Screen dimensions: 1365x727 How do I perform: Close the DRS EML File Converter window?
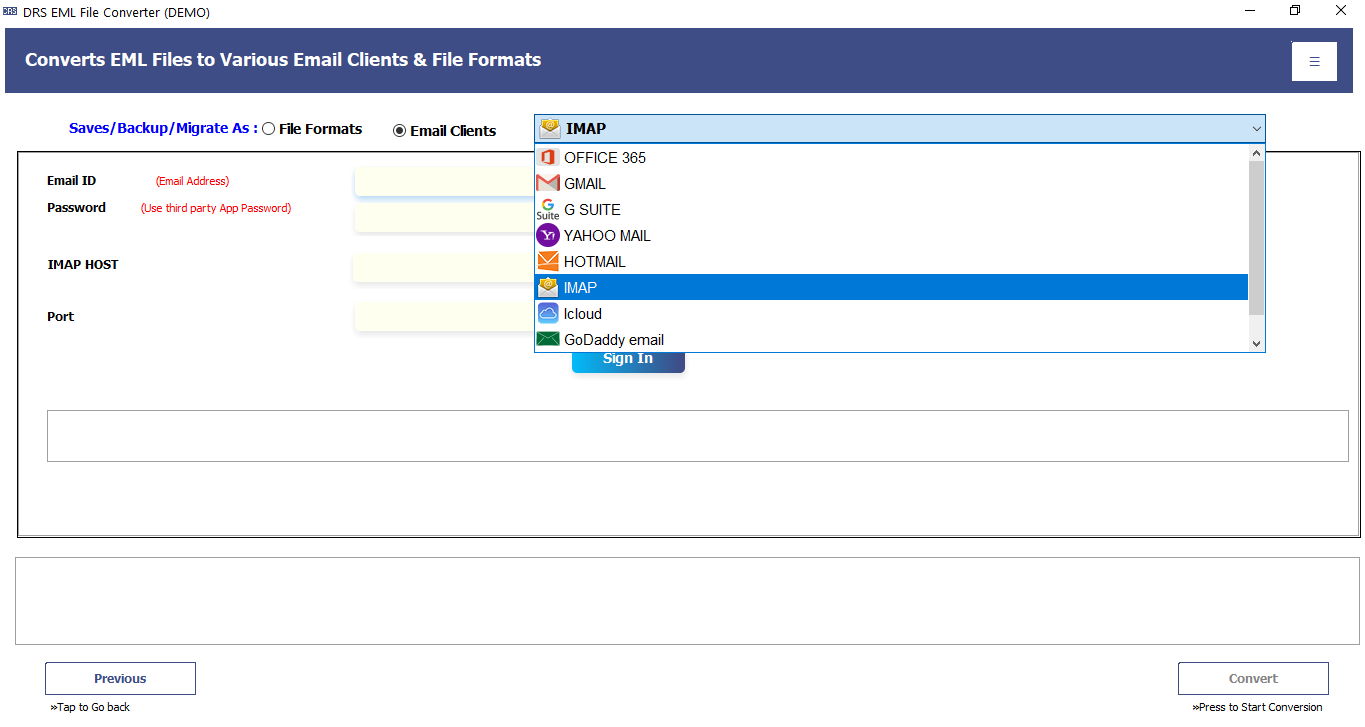coord(1341,11)
